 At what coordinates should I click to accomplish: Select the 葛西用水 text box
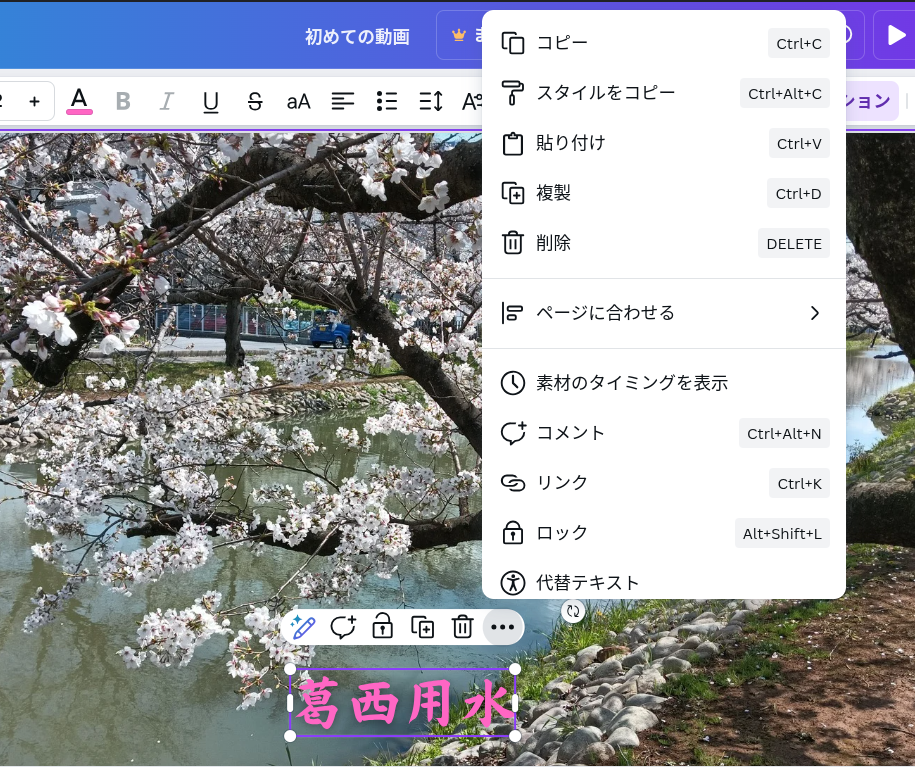(x=403, y=703)
